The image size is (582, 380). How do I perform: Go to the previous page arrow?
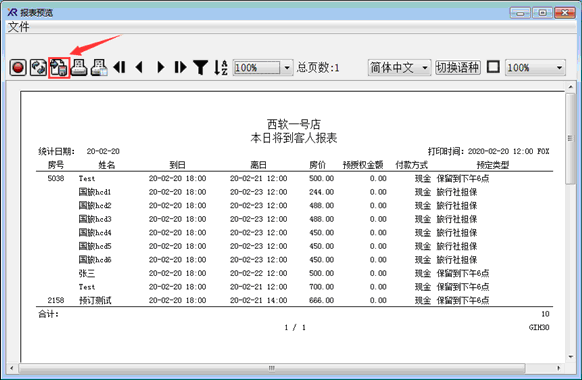140,68
